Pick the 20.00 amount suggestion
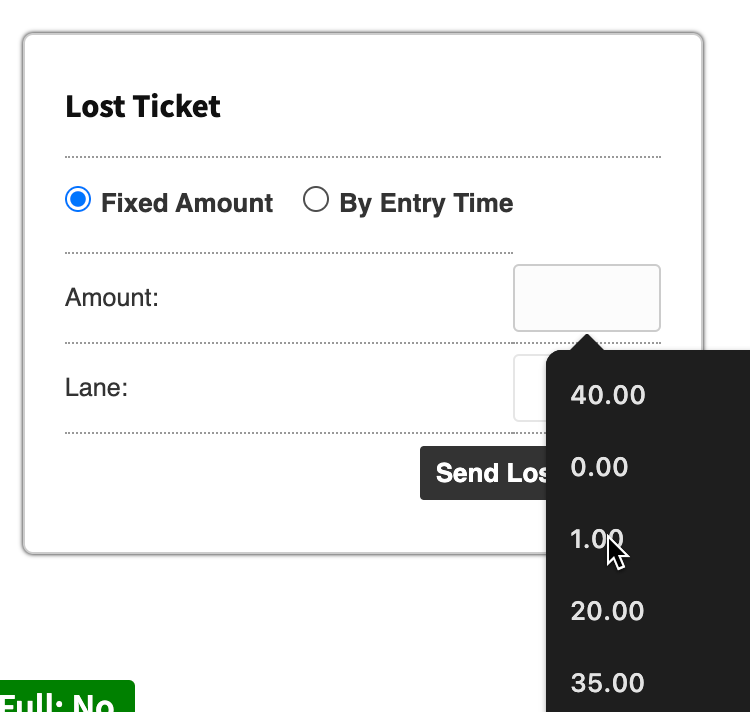This screenshot has width=750, height=712. [x=607, y=611]
